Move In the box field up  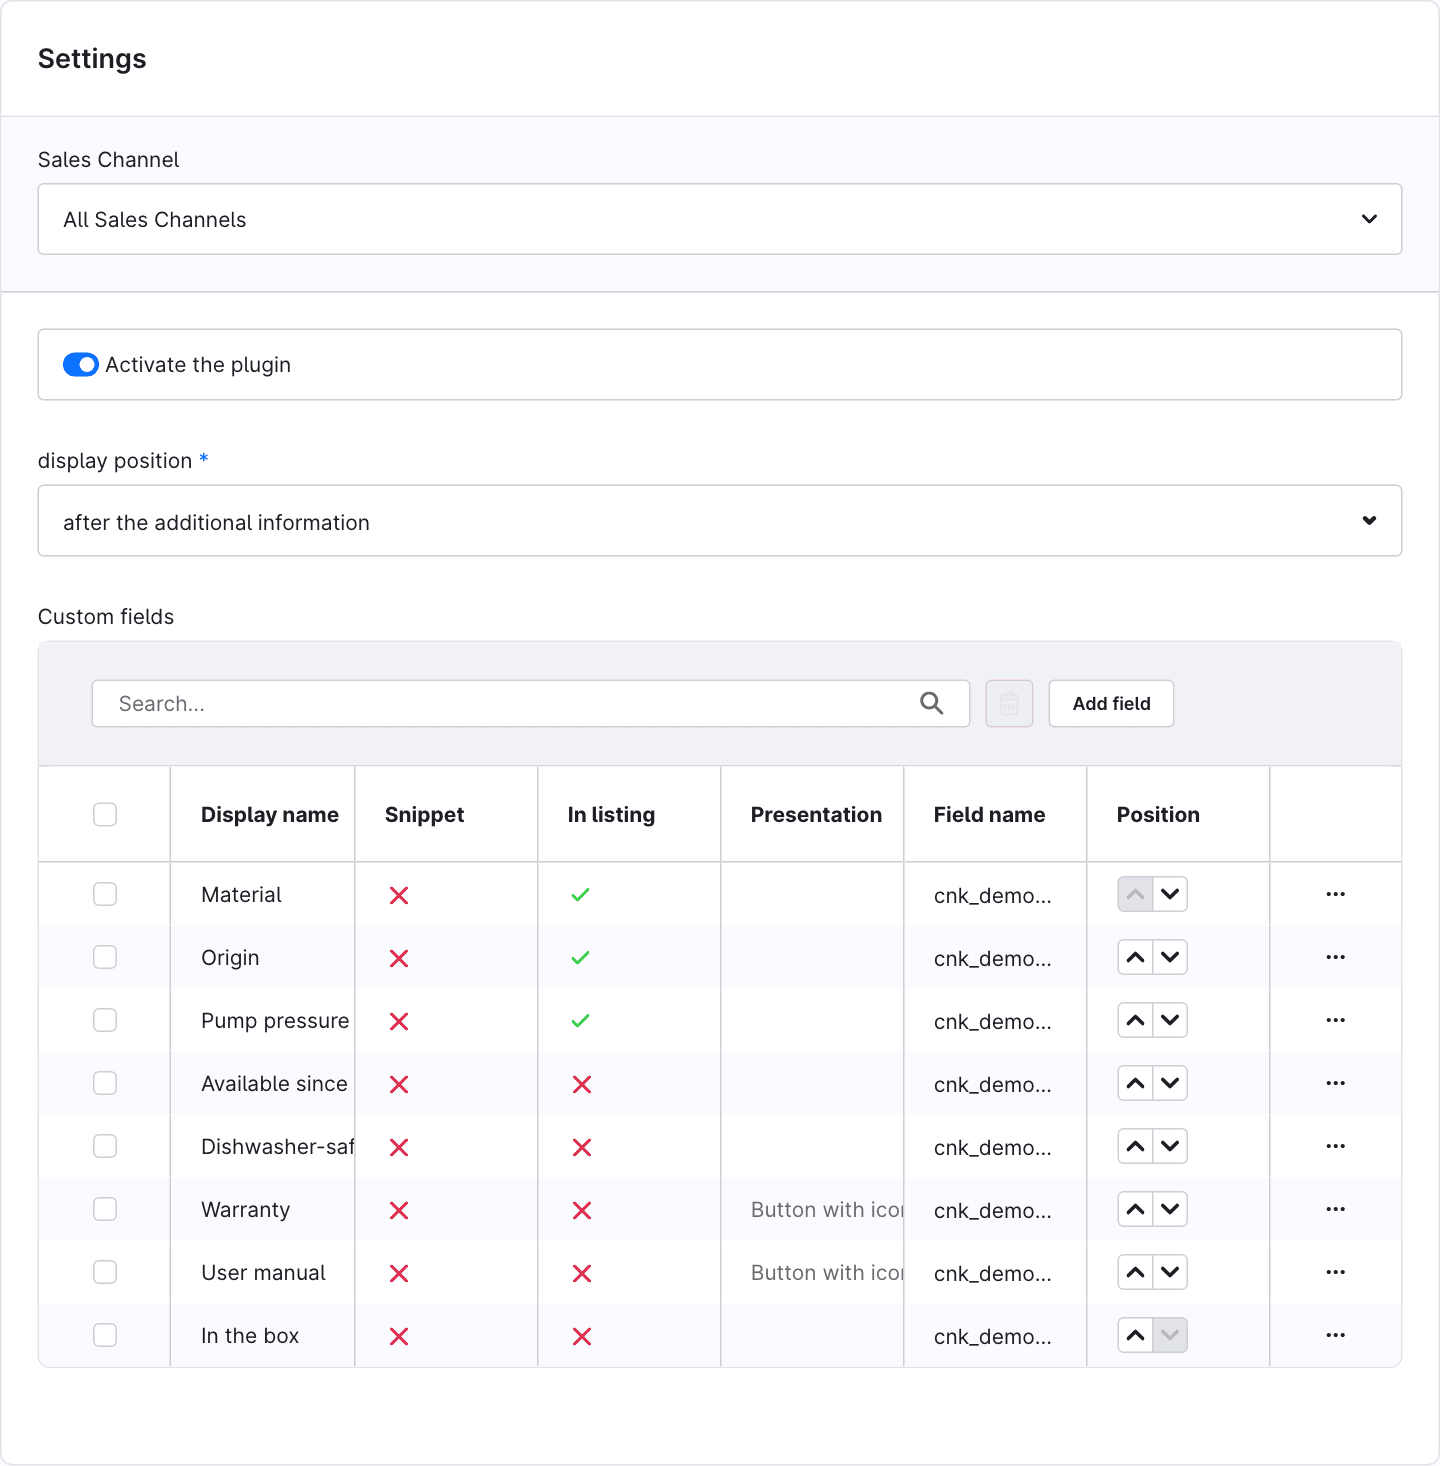point(1135,1335)
